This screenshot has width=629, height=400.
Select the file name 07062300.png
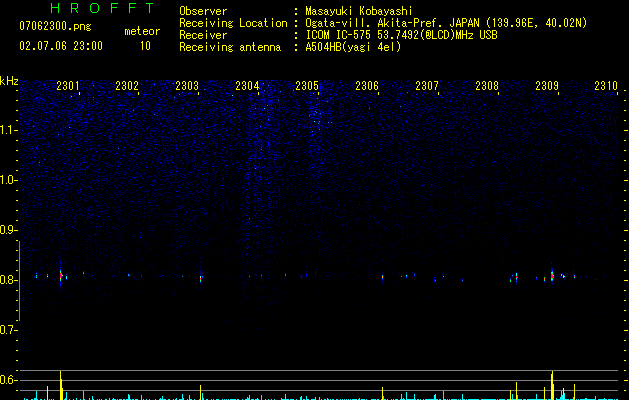55,27
